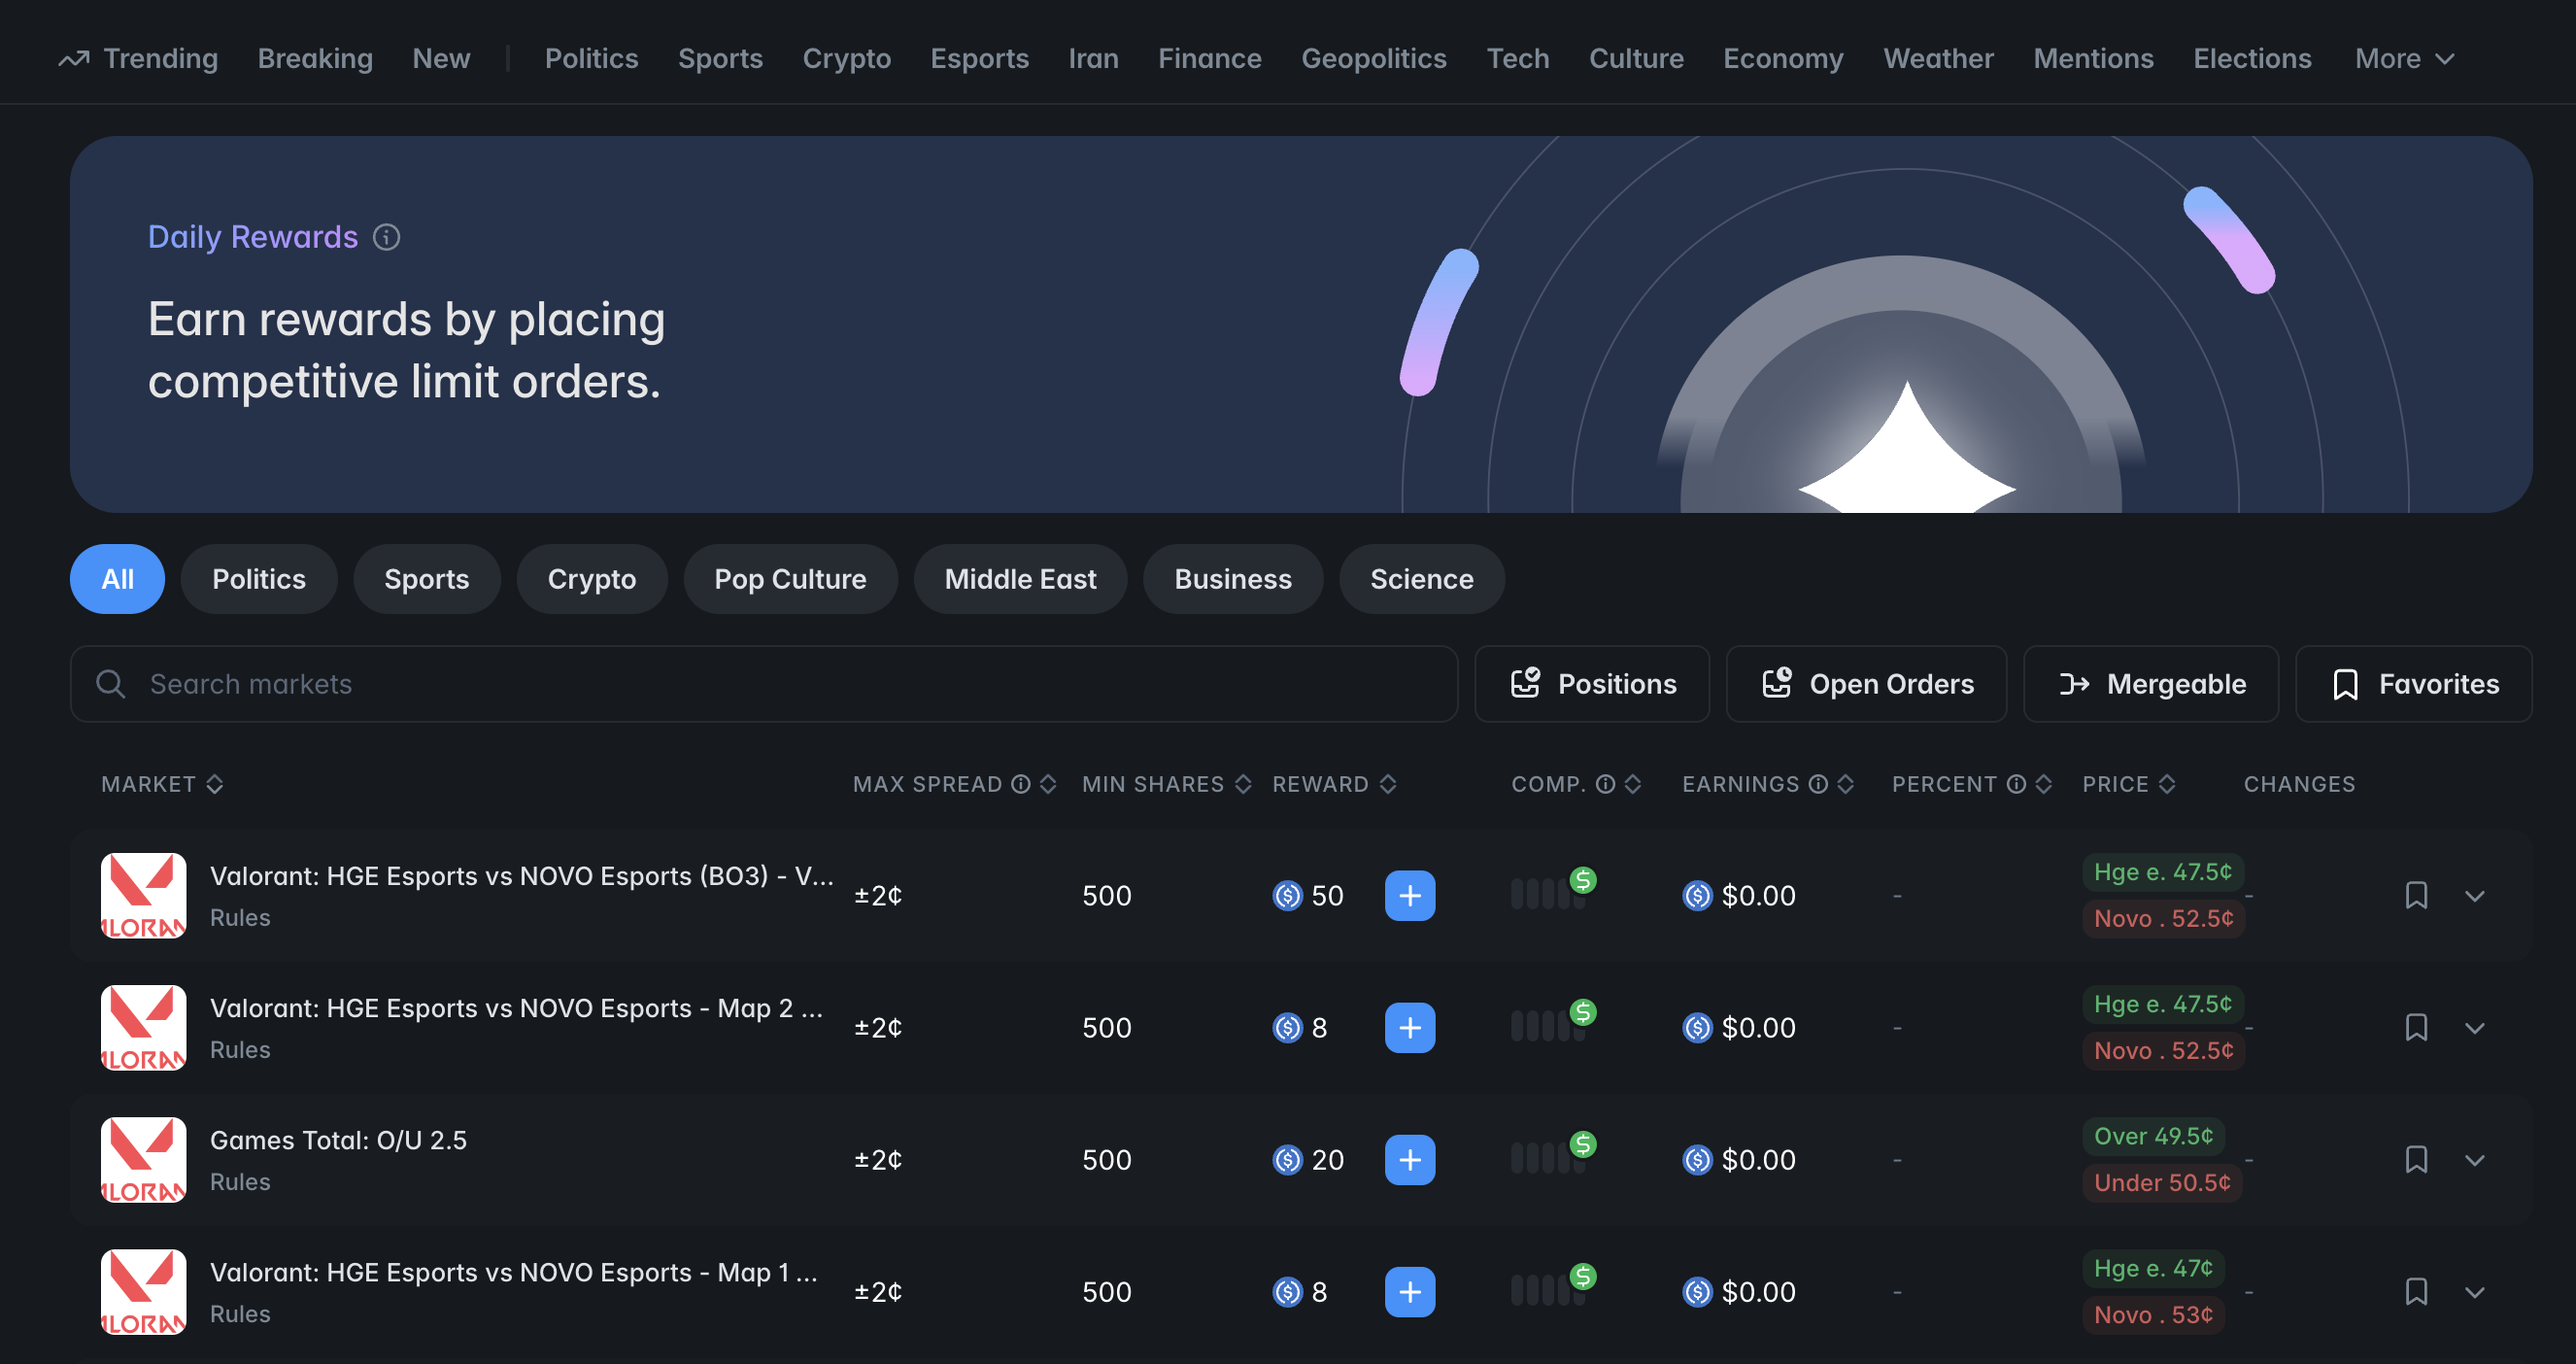Click the Earnings column info icon
This screenshot has height=1364, width=2576.
click(x=1818, y=784)
